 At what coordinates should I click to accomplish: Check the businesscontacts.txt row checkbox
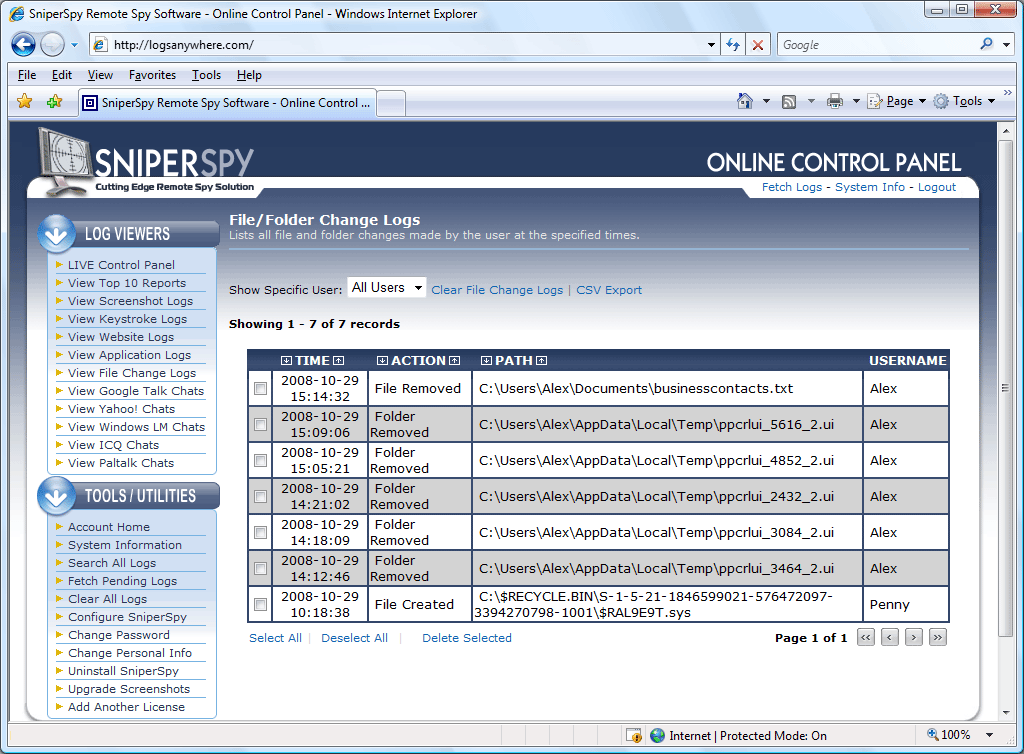(x=261, y=388)
